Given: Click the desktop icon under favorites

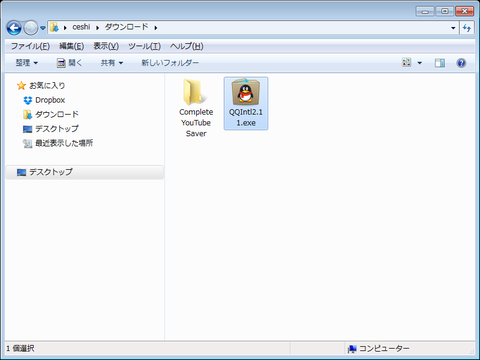Looking at the screenshot, I should tap(27, 129).
